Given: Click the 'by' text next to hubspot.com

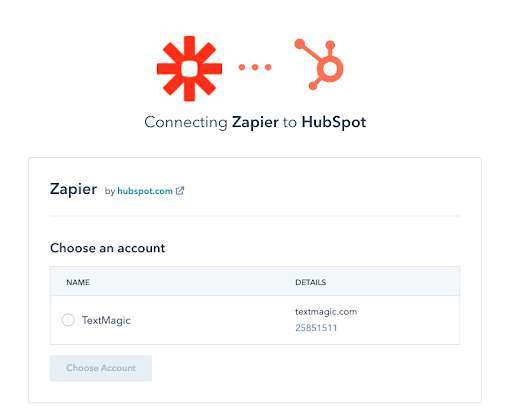Looking at the screenshot, I should click(110, 191).
